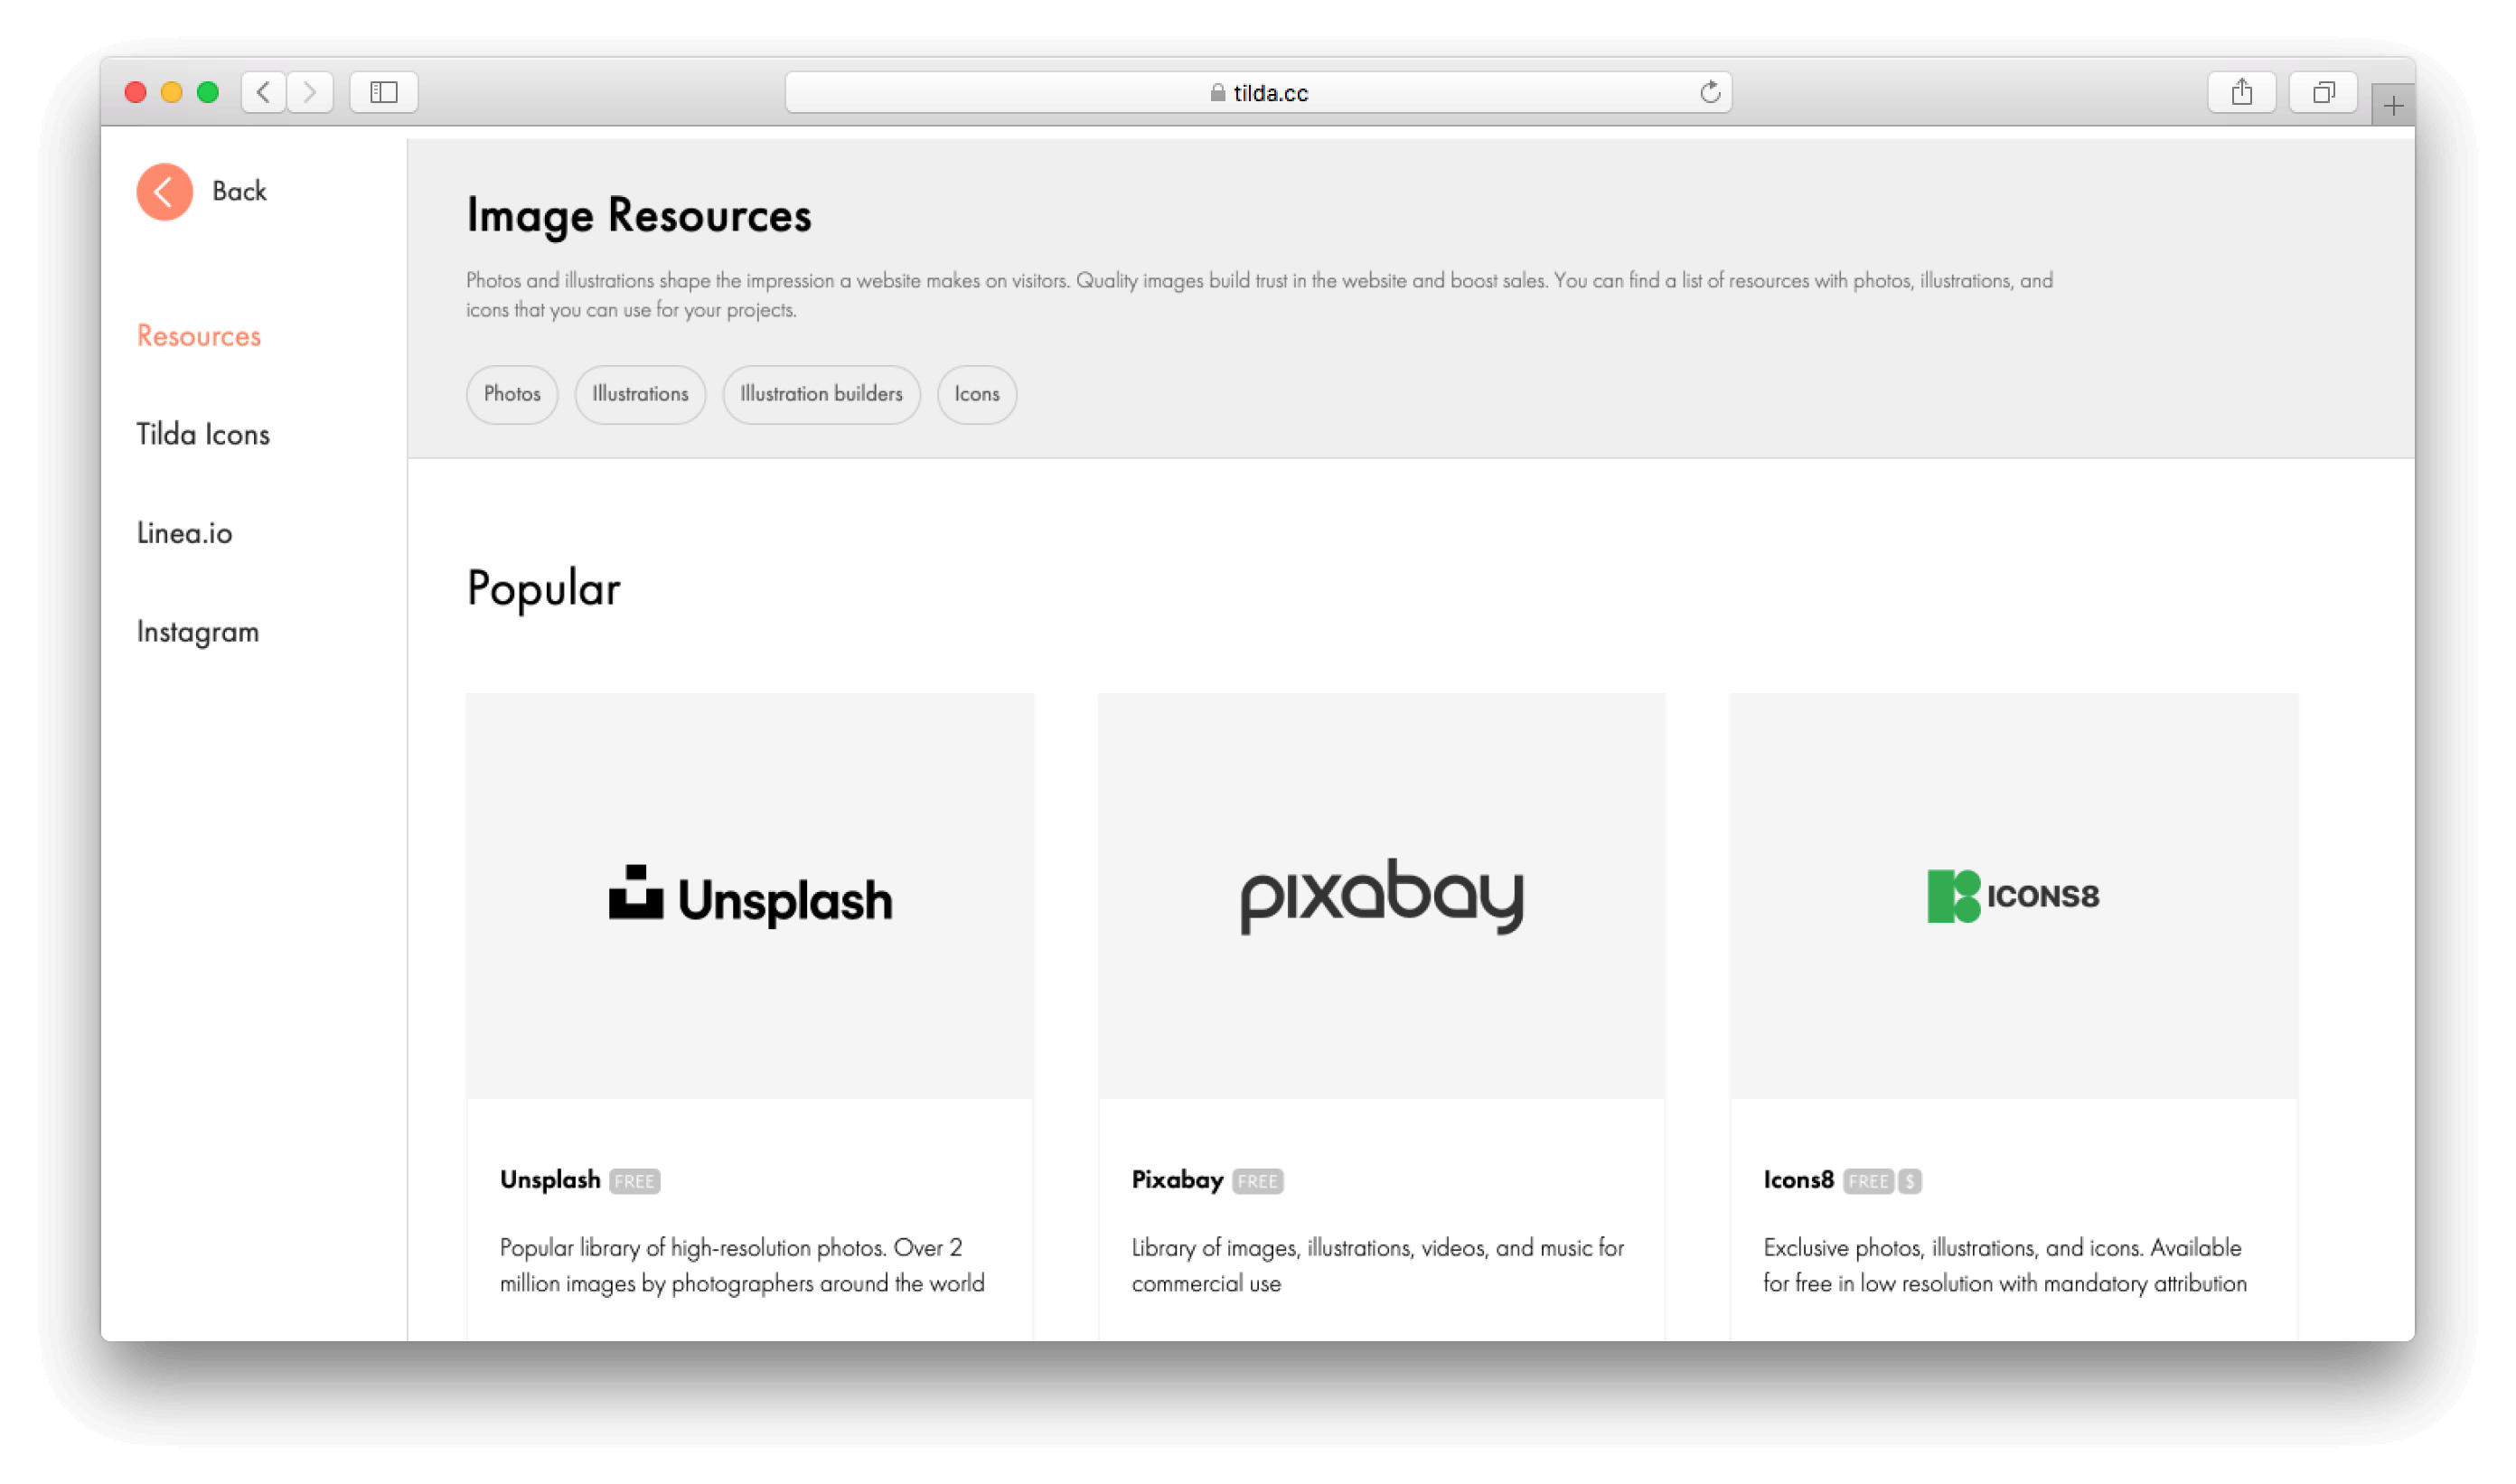Go forward one page in Safari
2516x1484 pixels.
(x=310, y=92)
